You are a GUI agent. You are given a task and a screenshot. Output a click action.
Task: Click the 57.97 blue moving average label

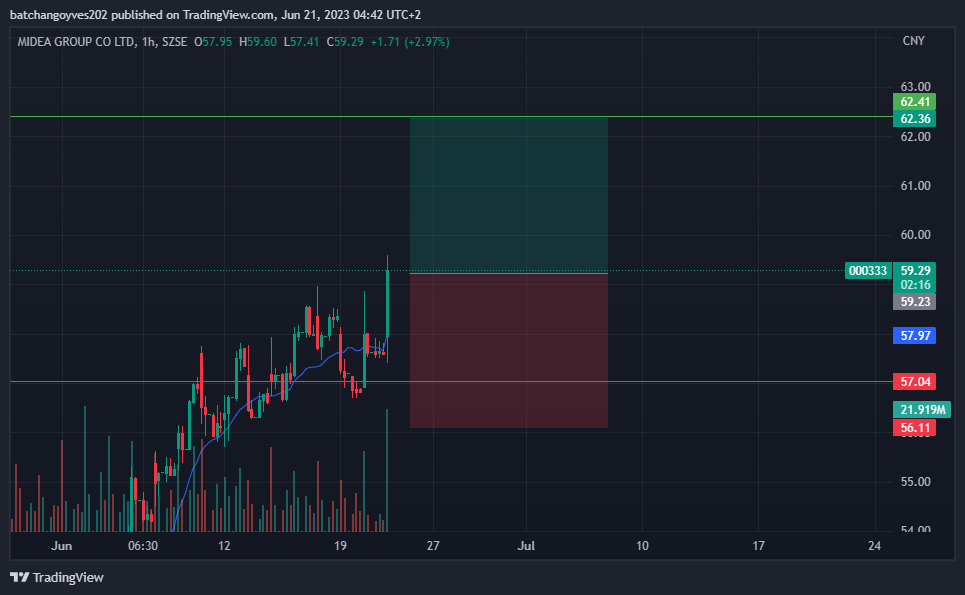915,335
